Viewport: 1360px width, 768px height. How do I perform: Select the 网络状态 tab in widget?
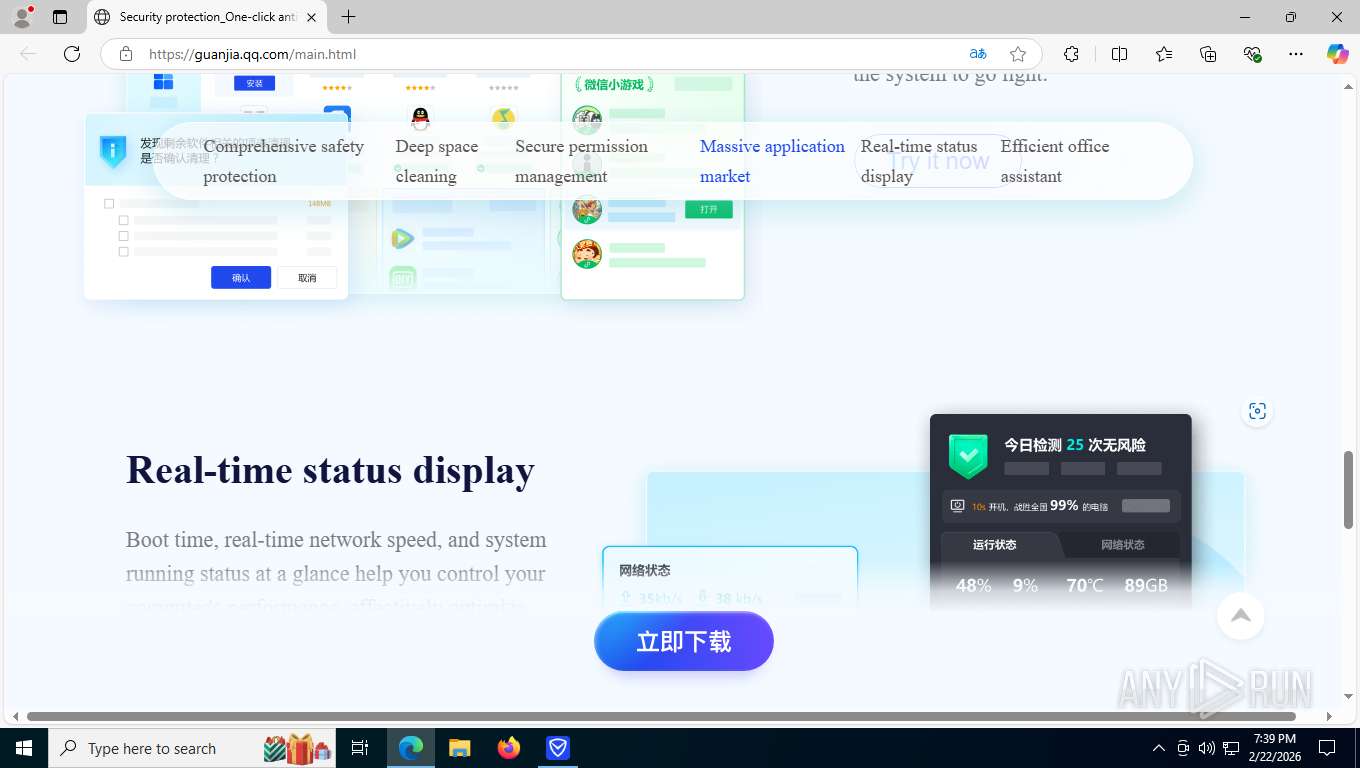(1122, 545)
